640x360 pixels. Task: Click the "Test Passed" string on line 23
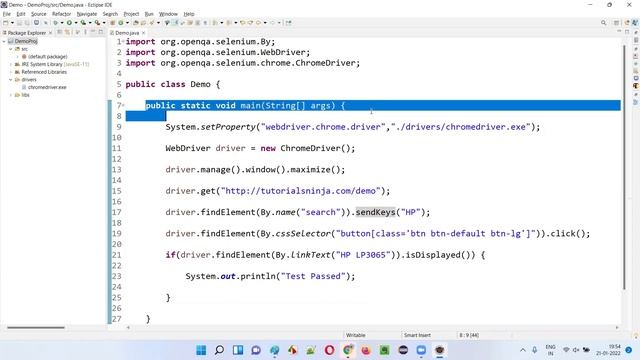313,276
